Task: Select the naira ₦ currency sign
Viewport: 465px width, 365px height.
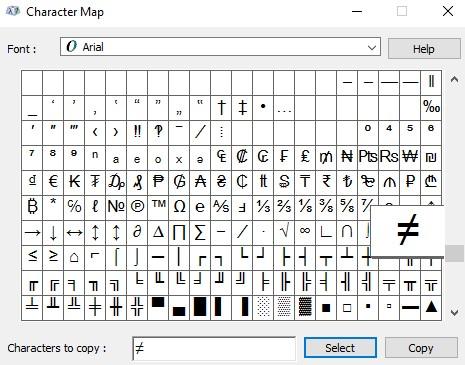Action: click(347, 158)
